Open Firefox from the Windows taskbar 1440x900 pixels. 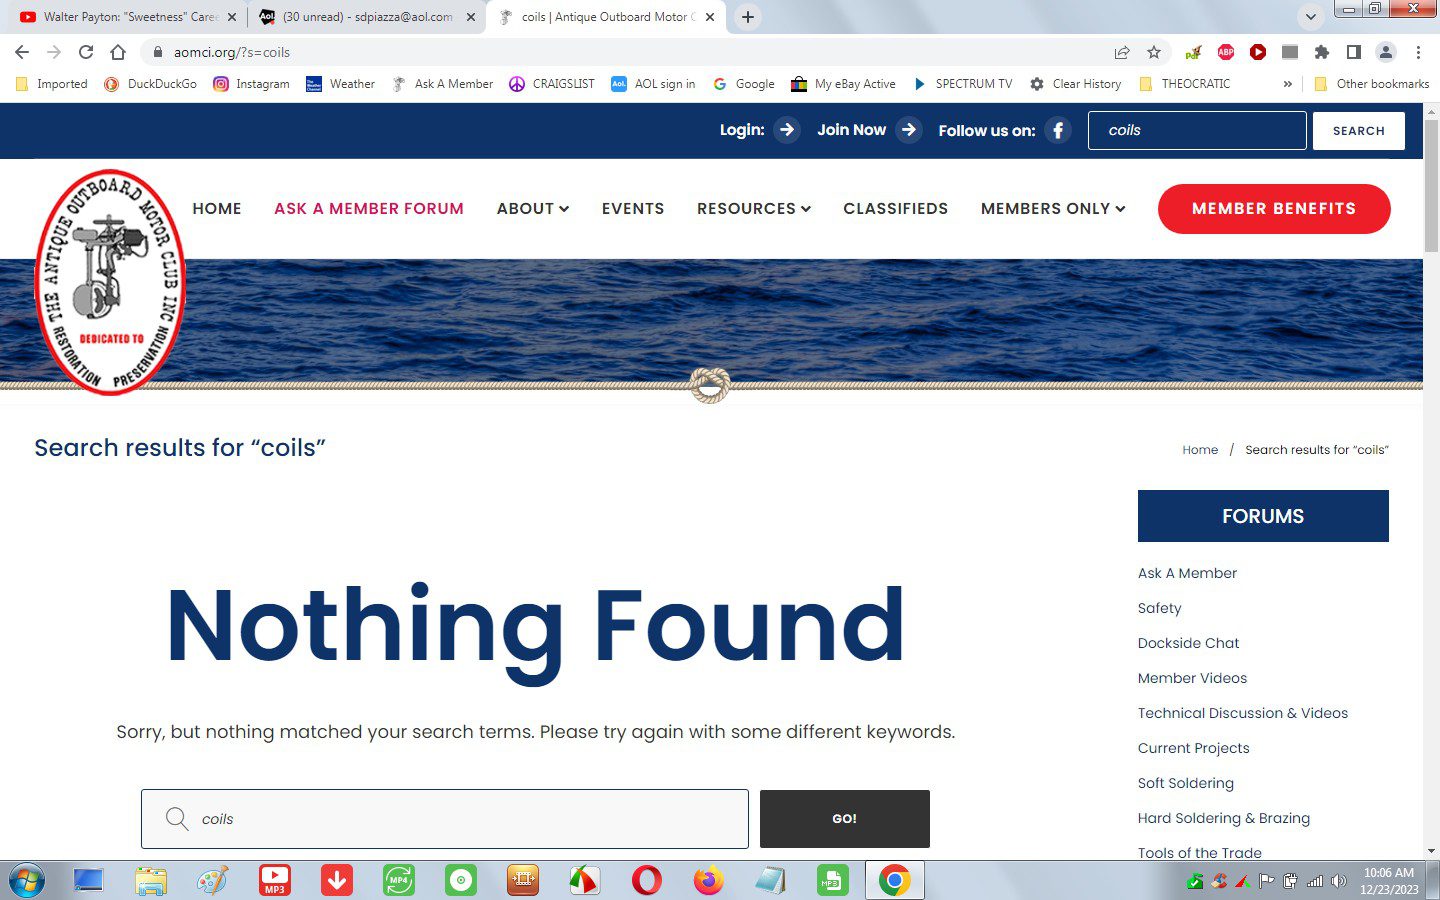pyautogui.click(x=709, y=880)
